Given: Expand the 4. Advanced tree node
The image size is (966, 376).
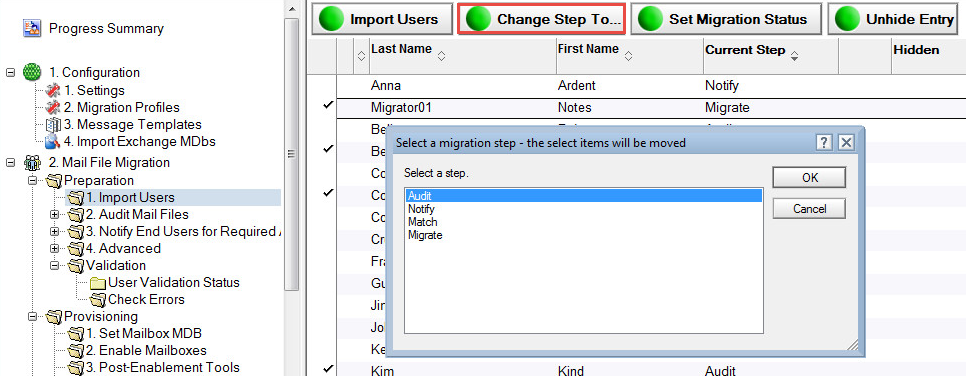Looking at the screenshot, I should [x=55, y=248].
